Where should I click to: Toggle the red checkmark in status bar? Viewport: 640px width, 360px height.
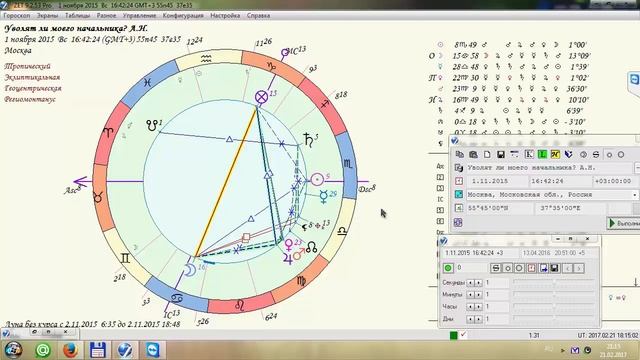coord(463,335)
